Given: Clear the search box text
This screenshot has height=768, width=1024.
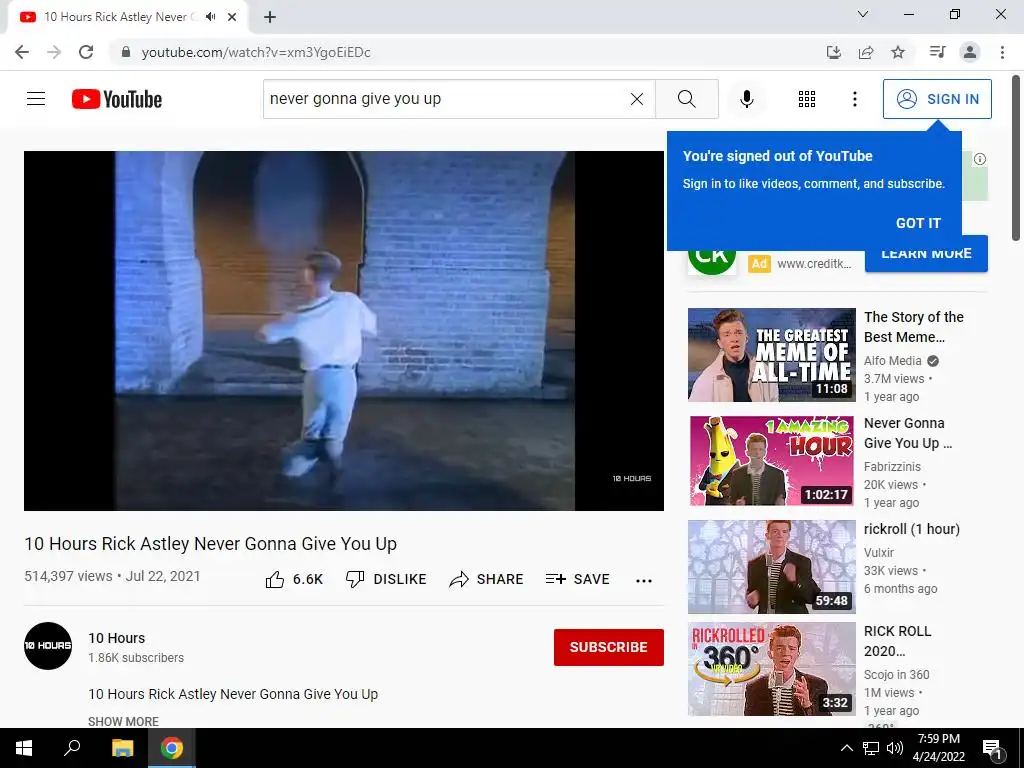Looking at the screenshot, I should tap(637, 99).
